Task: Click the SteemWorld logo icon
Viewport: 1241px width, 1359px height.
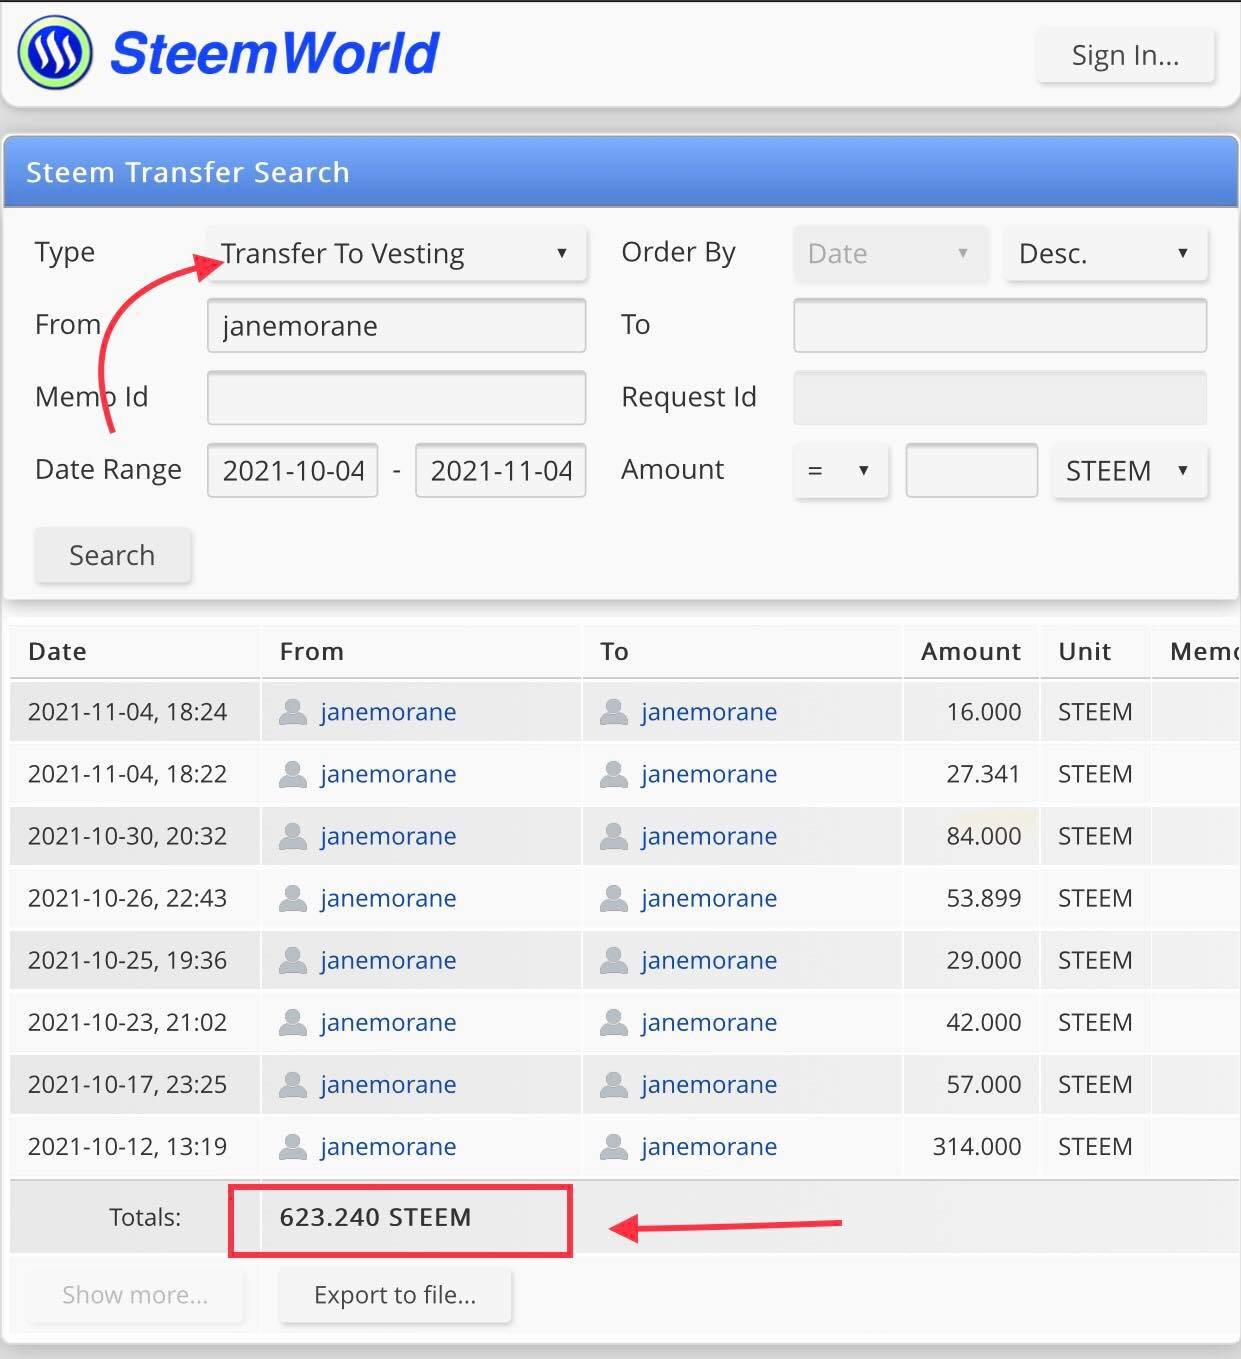Action: pos(55,53)
